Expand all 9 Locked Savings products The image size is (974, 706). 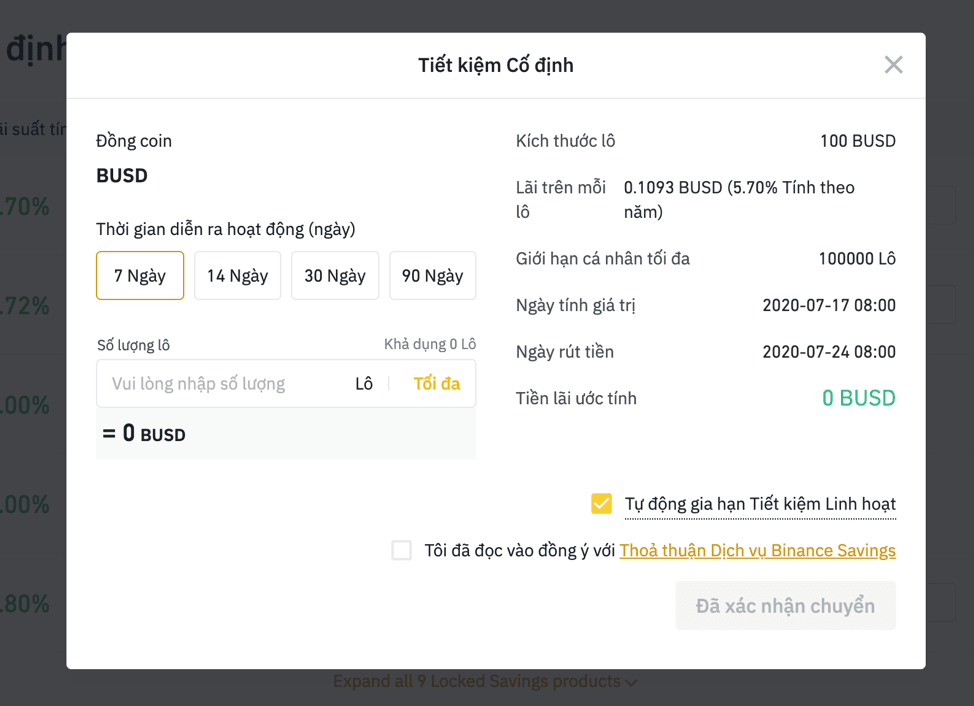pyautogui.click(x=485, y=682)
